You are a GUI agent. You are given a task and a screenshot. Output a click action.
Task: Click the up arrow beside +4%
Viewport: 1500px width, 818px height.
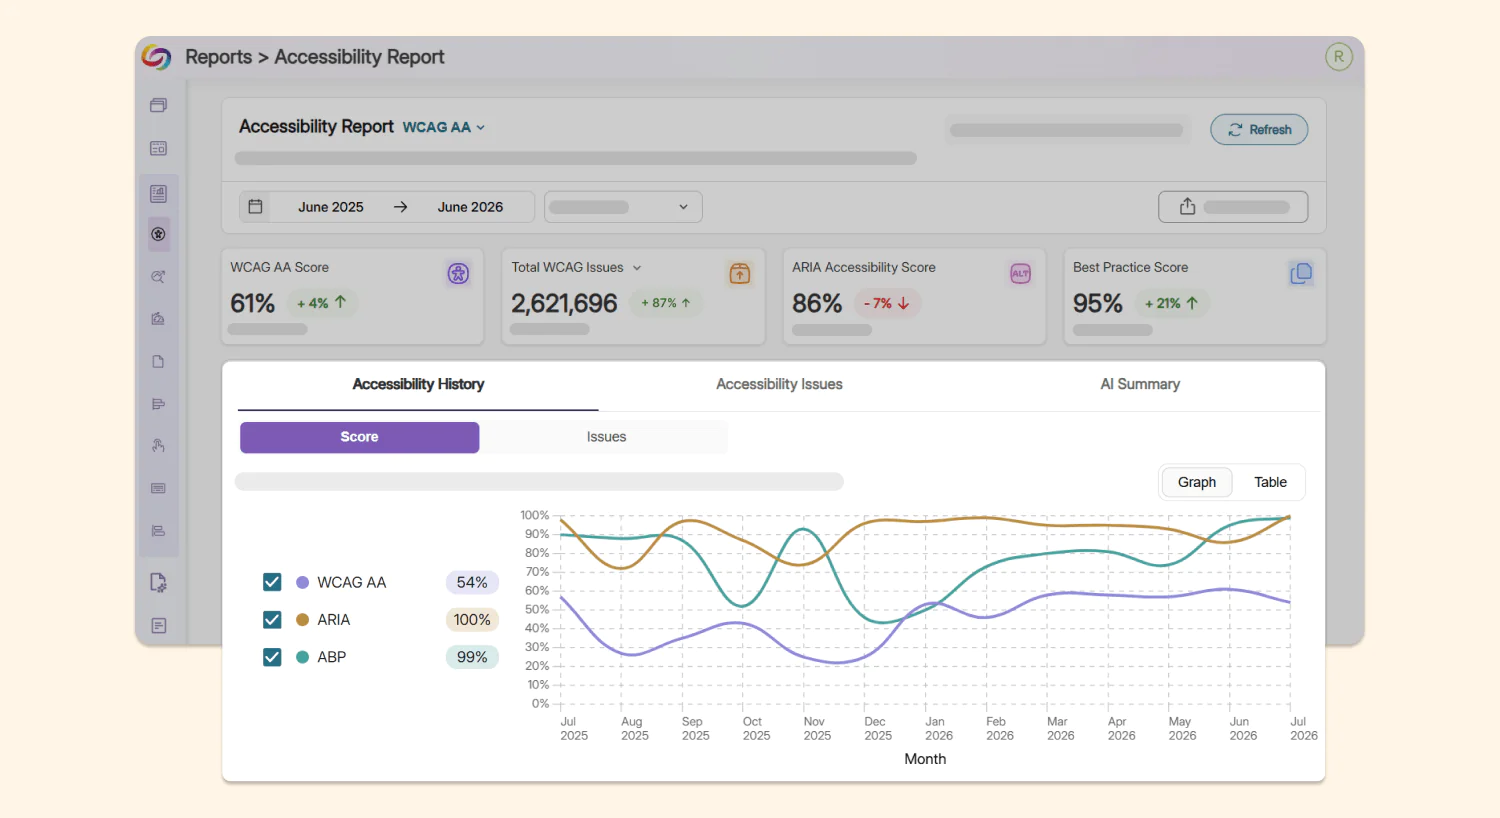click(340, 302)
